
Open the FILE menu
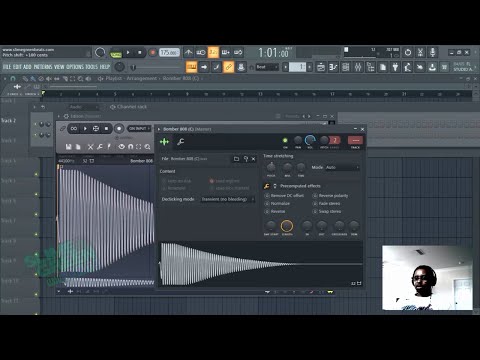click(x=7, y=67)
